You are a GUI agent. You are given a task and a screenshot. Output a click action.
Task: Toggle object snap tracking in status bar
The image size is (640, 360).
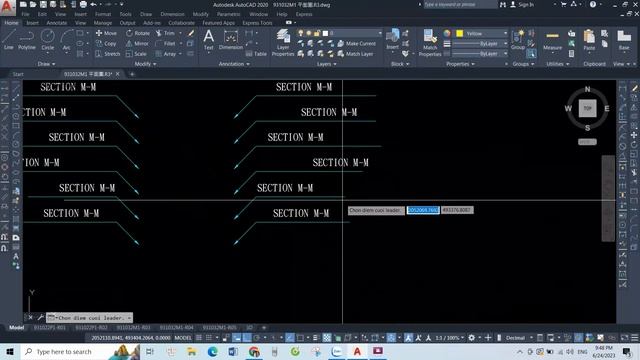point(290,338)
